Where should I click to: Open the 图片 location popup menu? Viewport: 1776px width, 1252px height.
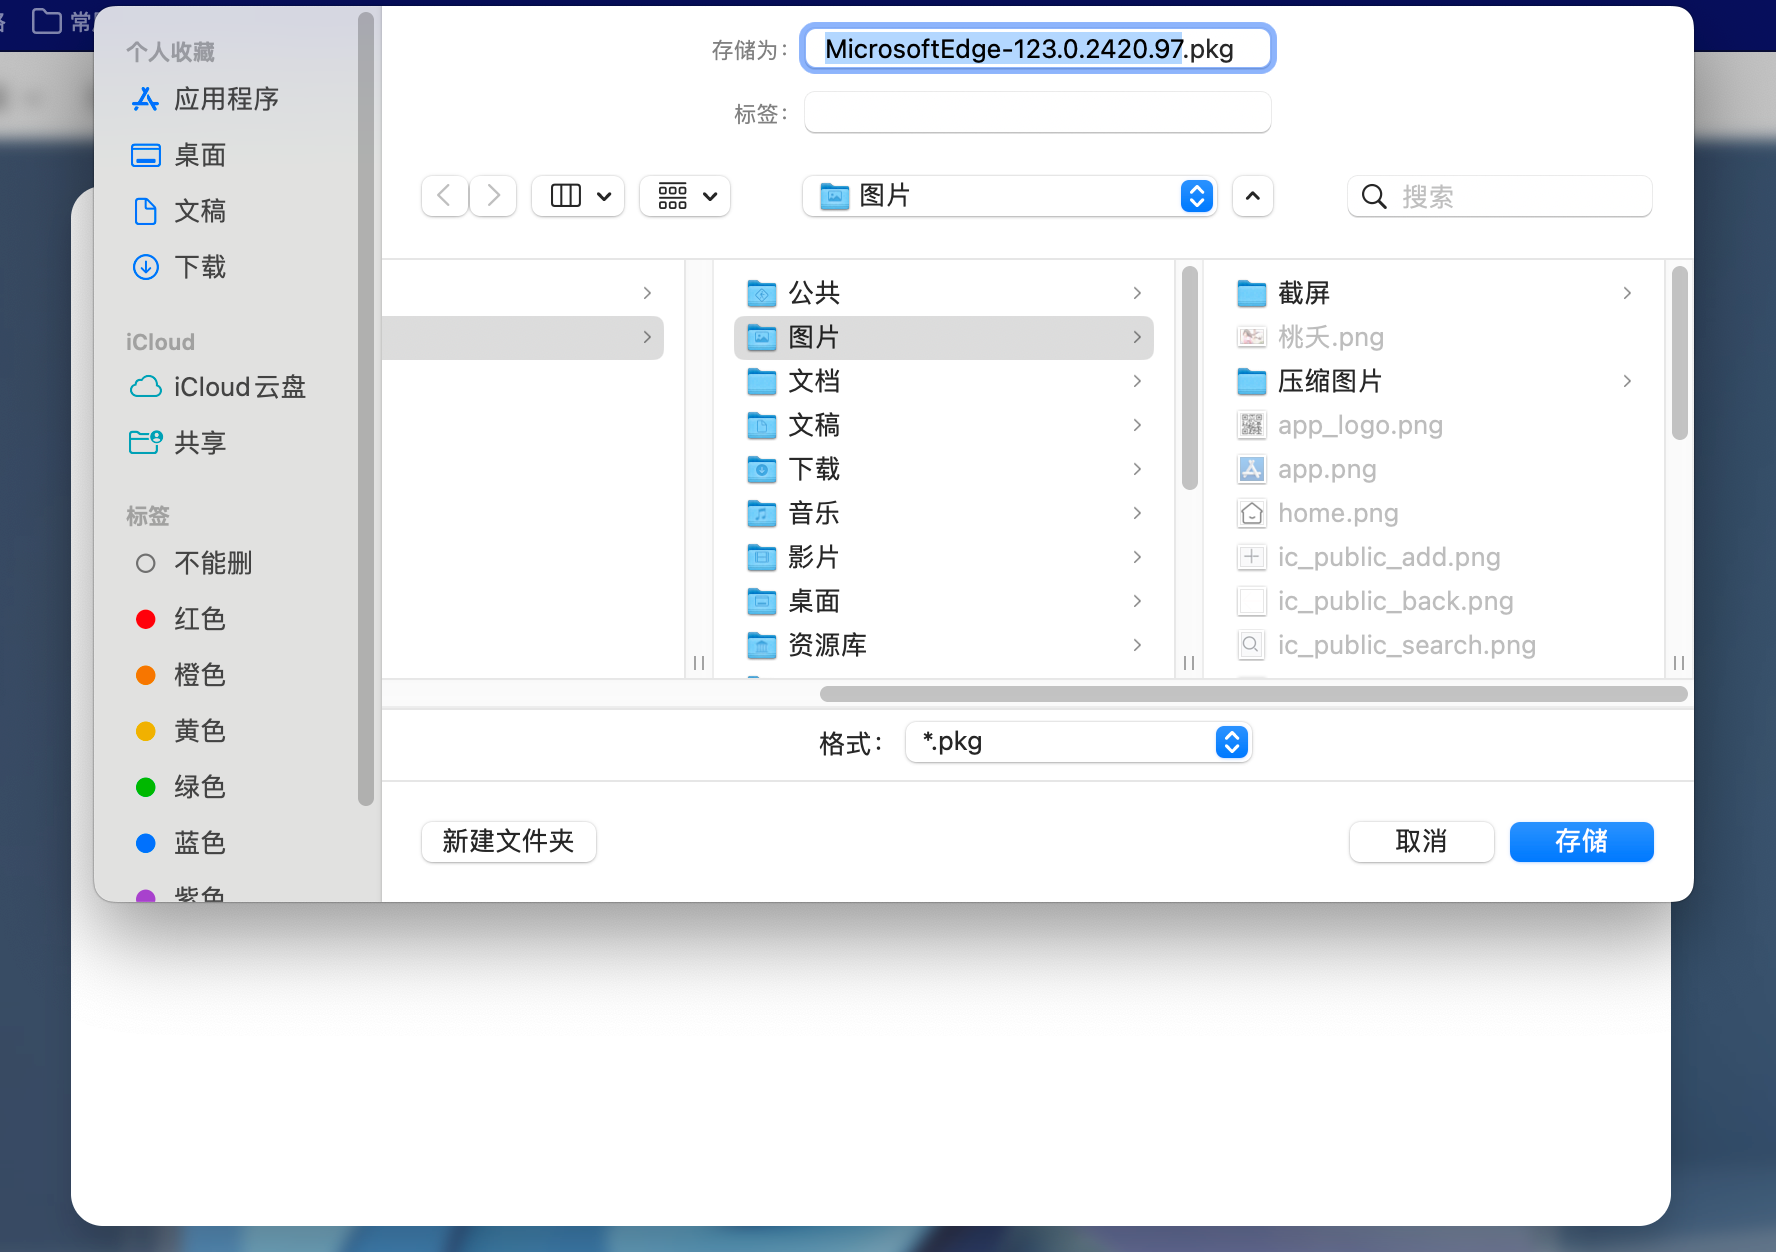click(1009, 196)
